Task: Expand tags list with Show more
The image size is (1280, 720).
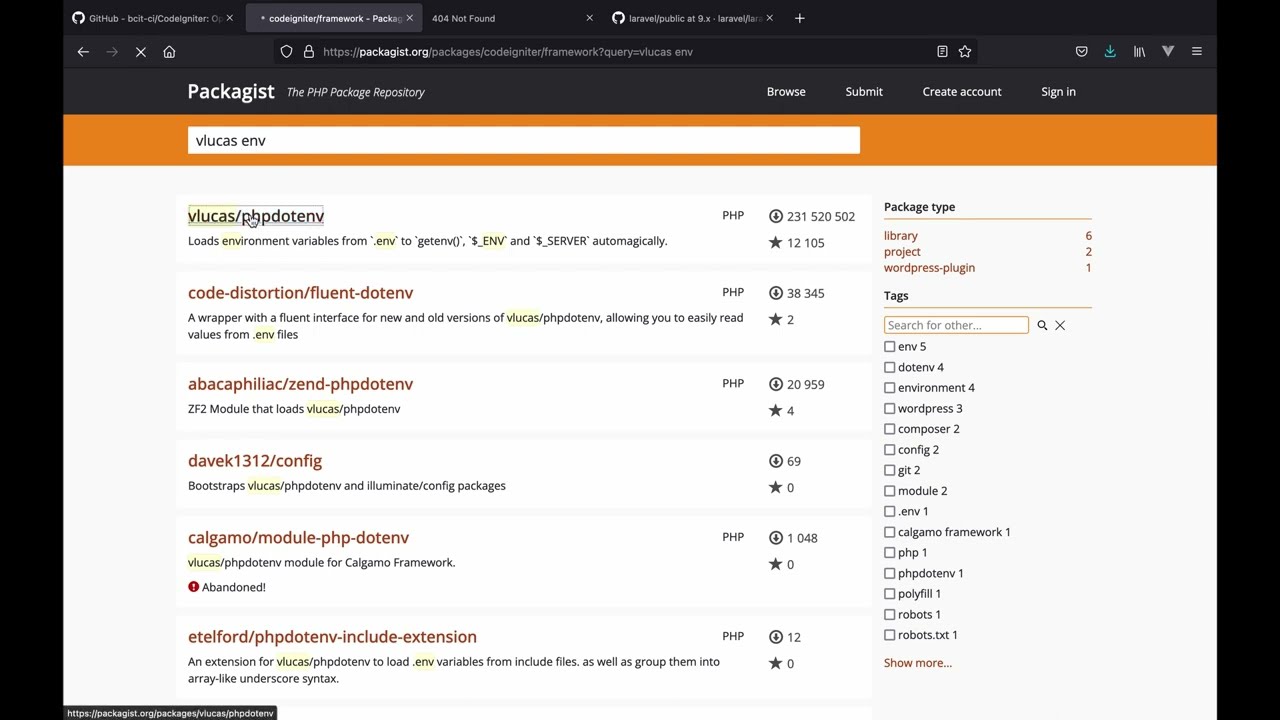Action: 918,663
